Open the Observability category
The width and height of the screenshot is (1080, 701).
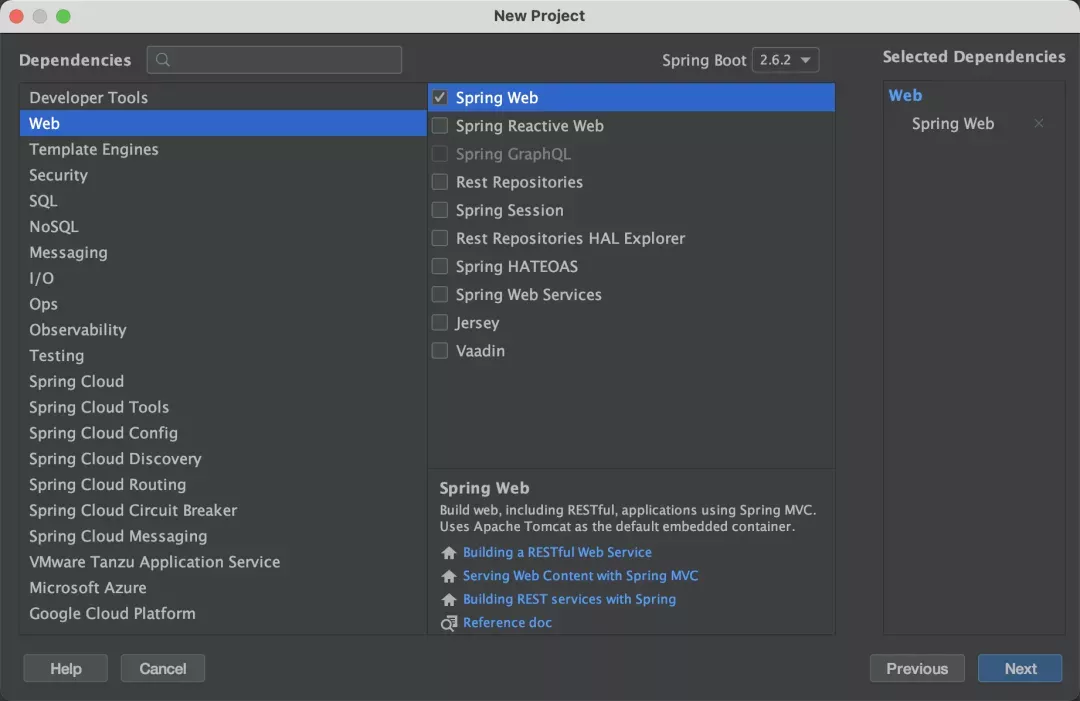[223, 330]
